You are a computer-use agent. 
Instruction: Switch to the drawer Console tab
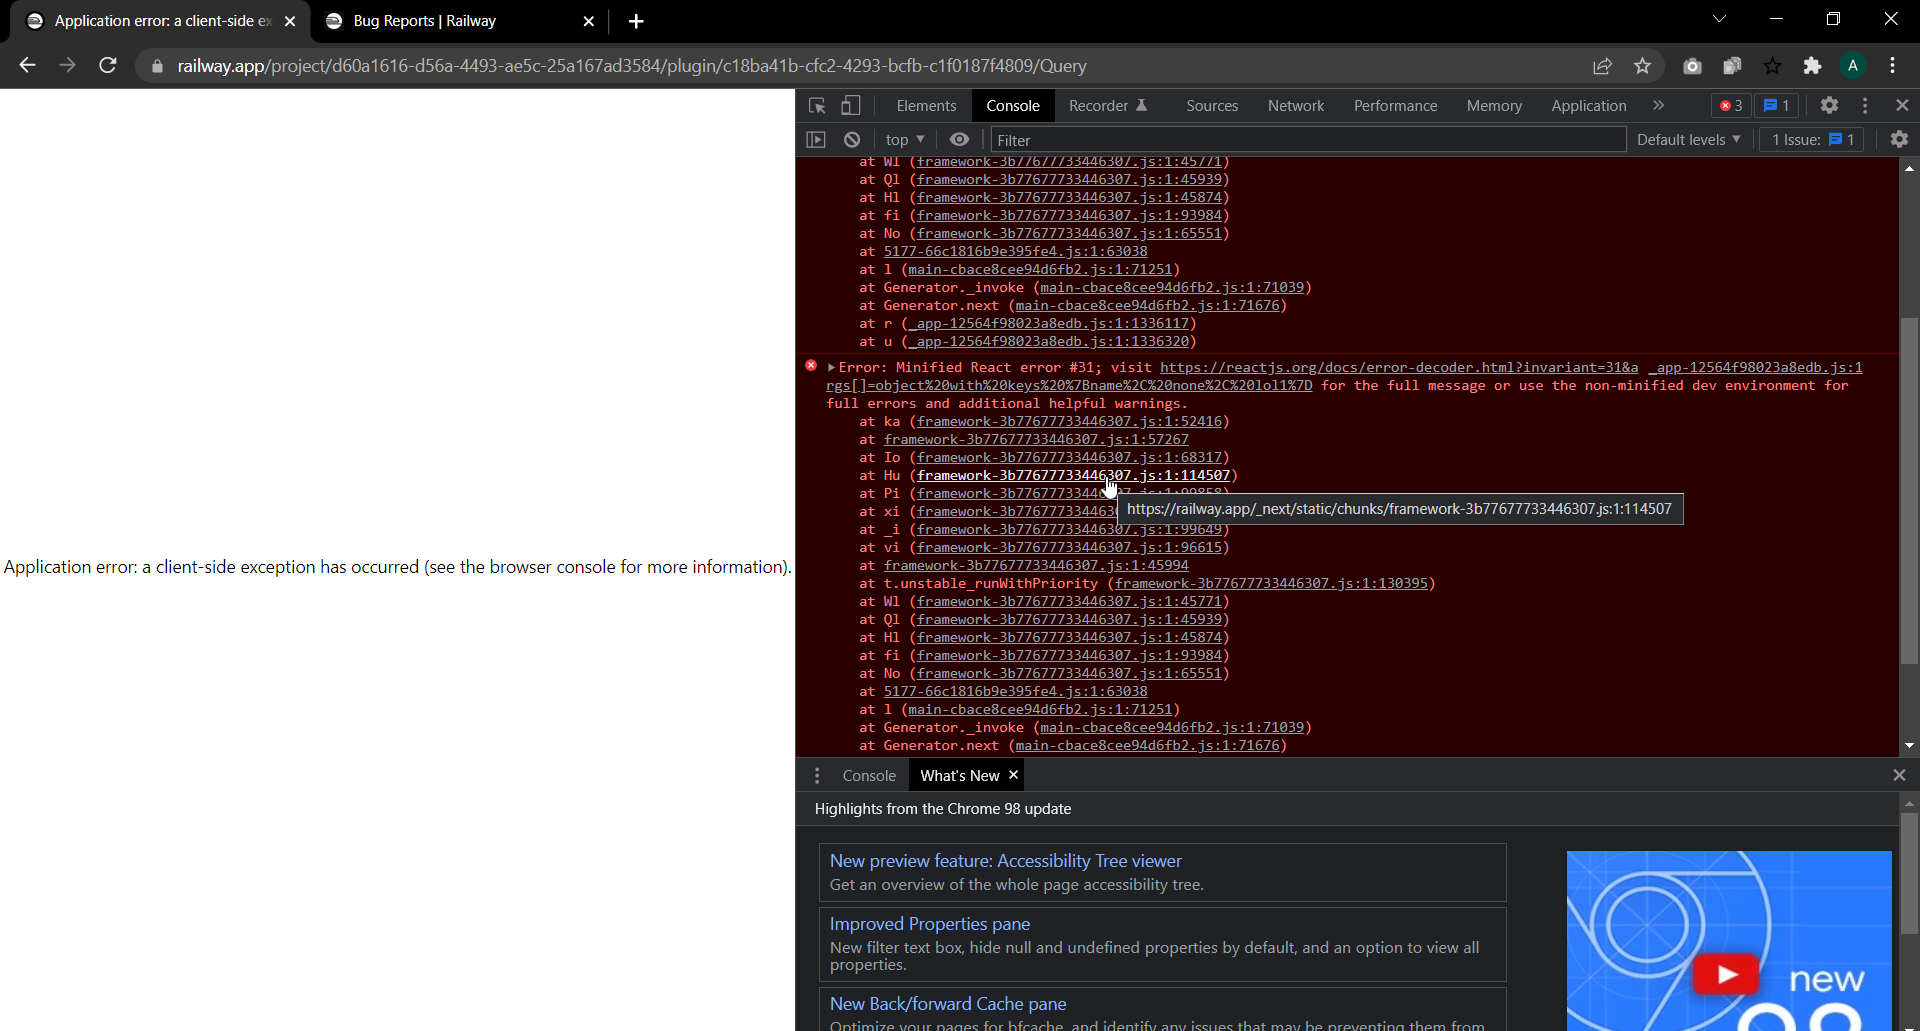pyautogui.click(x=869, y=776)
